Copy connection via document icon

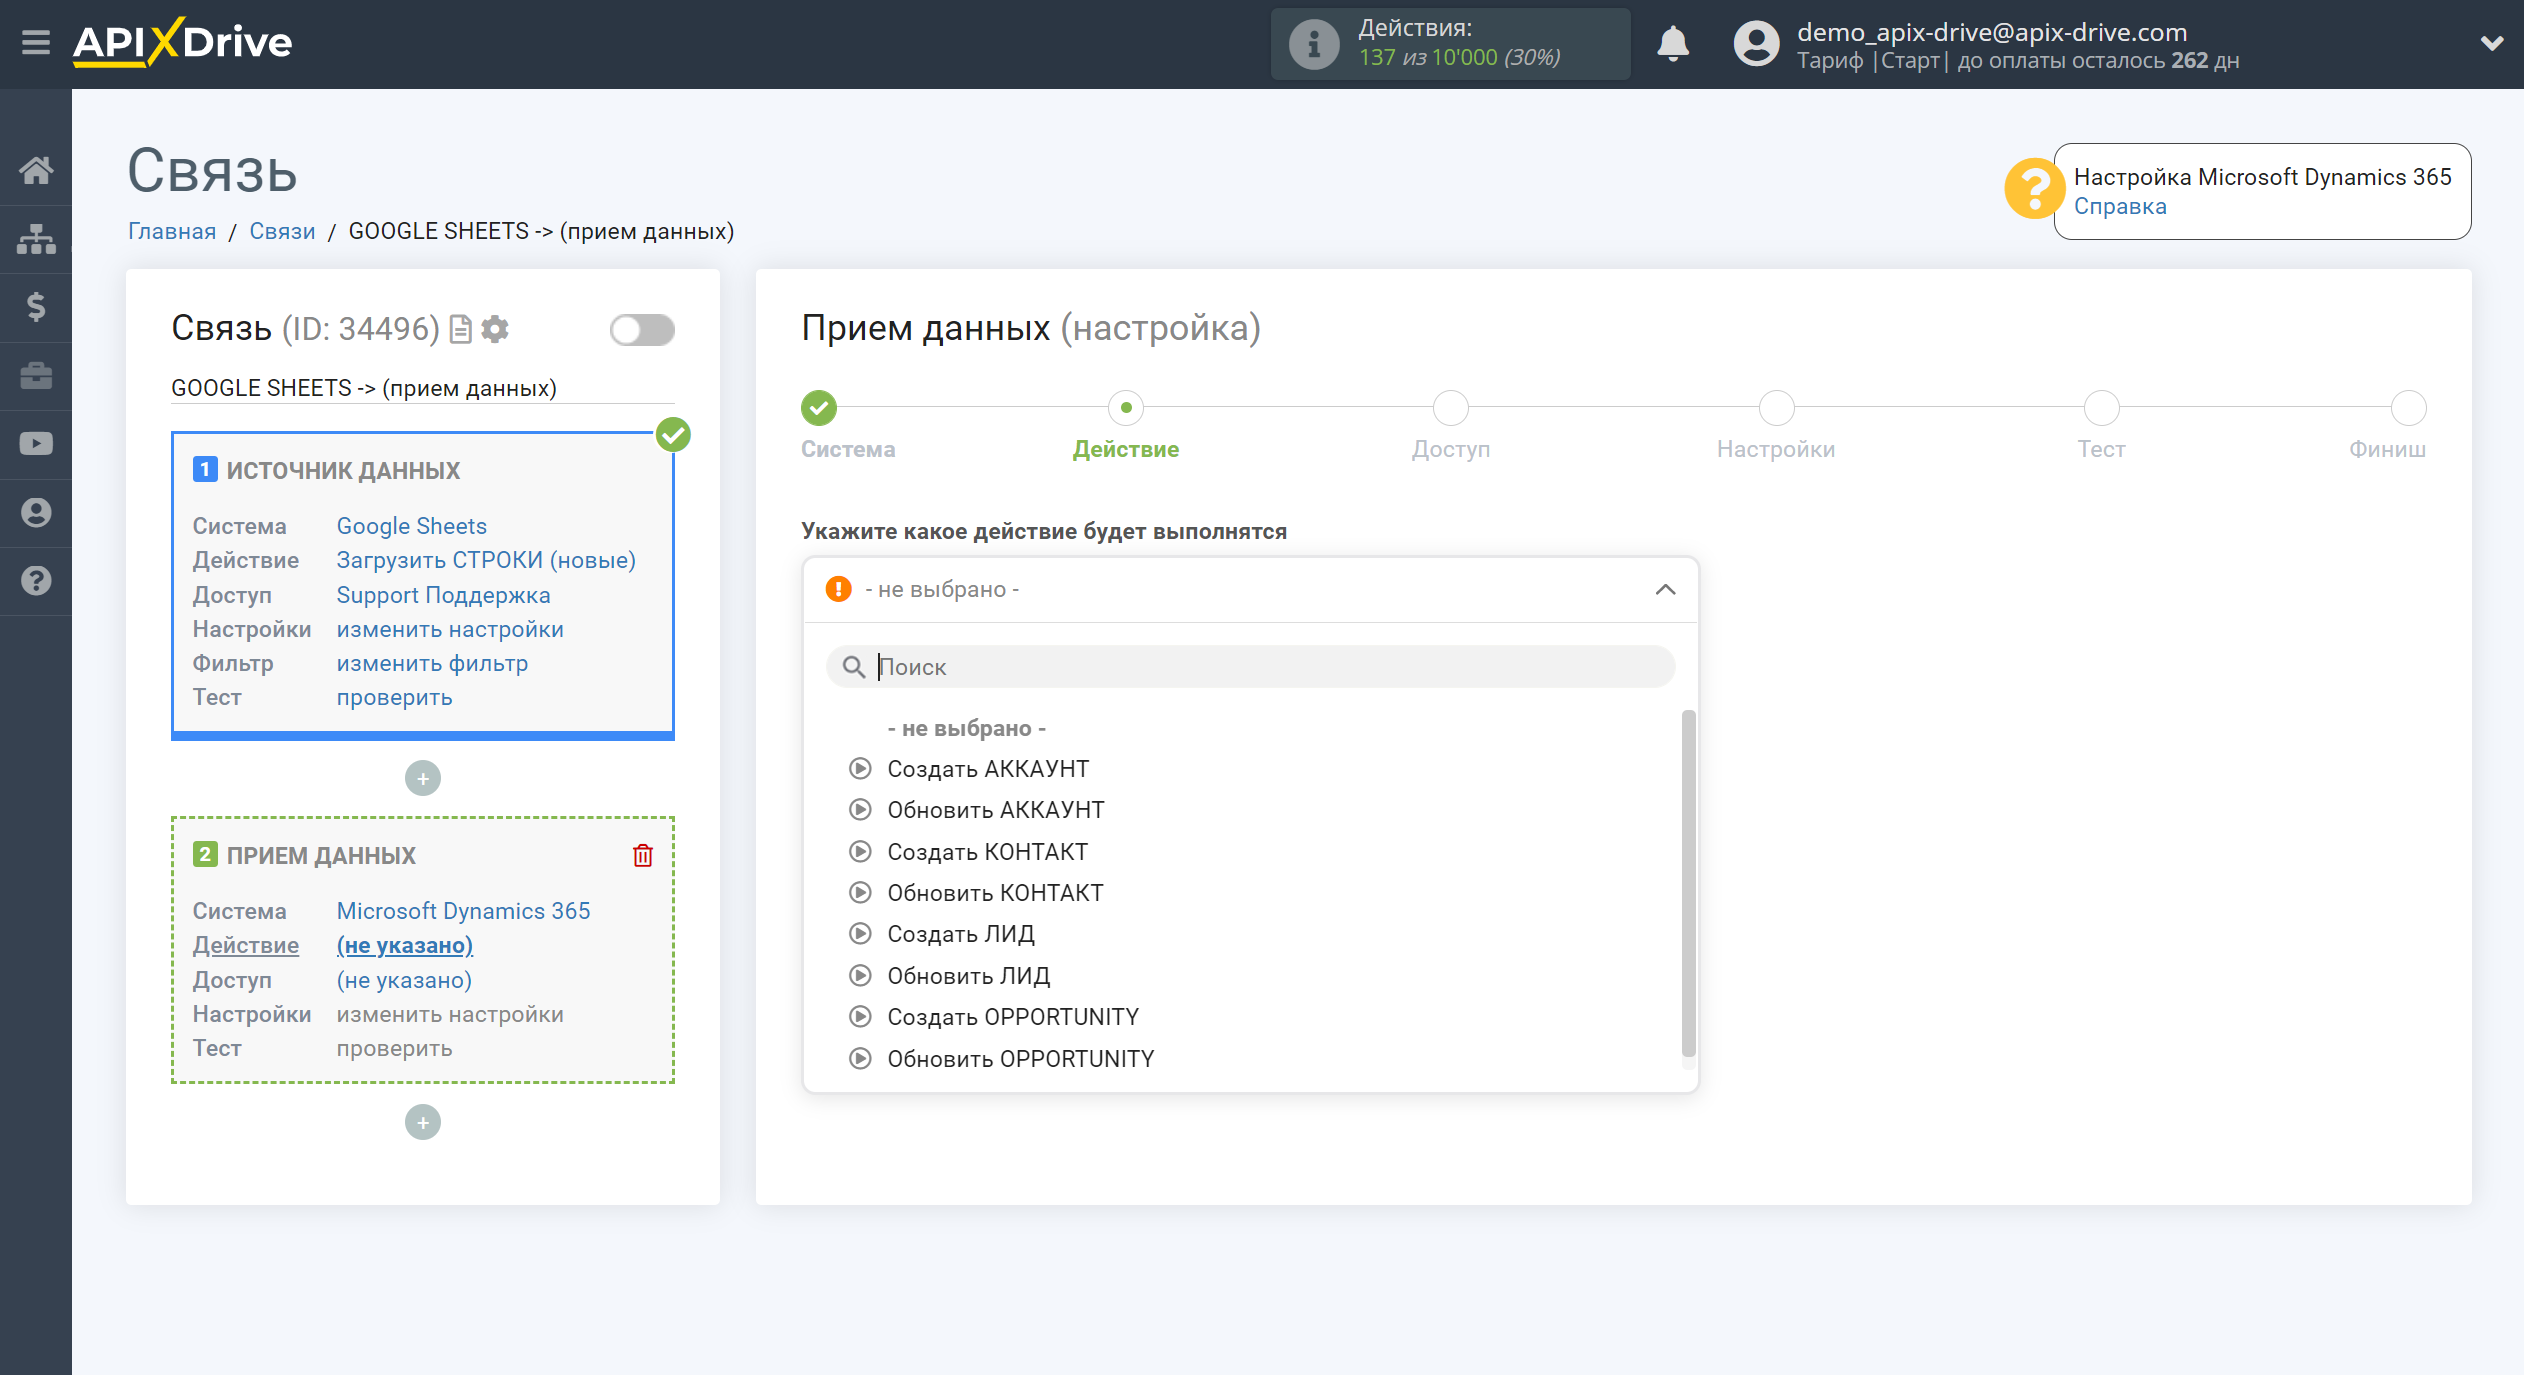(x=460, y=329)
